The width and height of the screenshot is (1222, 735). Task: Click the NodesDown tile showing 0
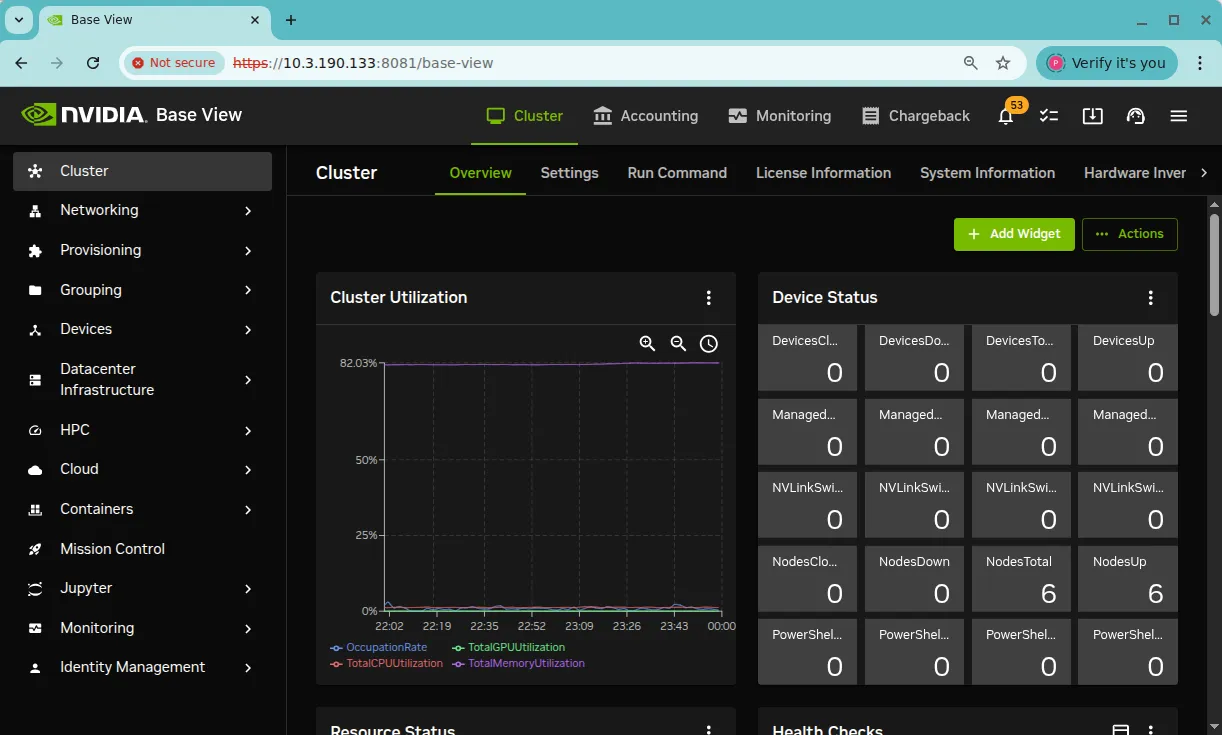point(914,579)
